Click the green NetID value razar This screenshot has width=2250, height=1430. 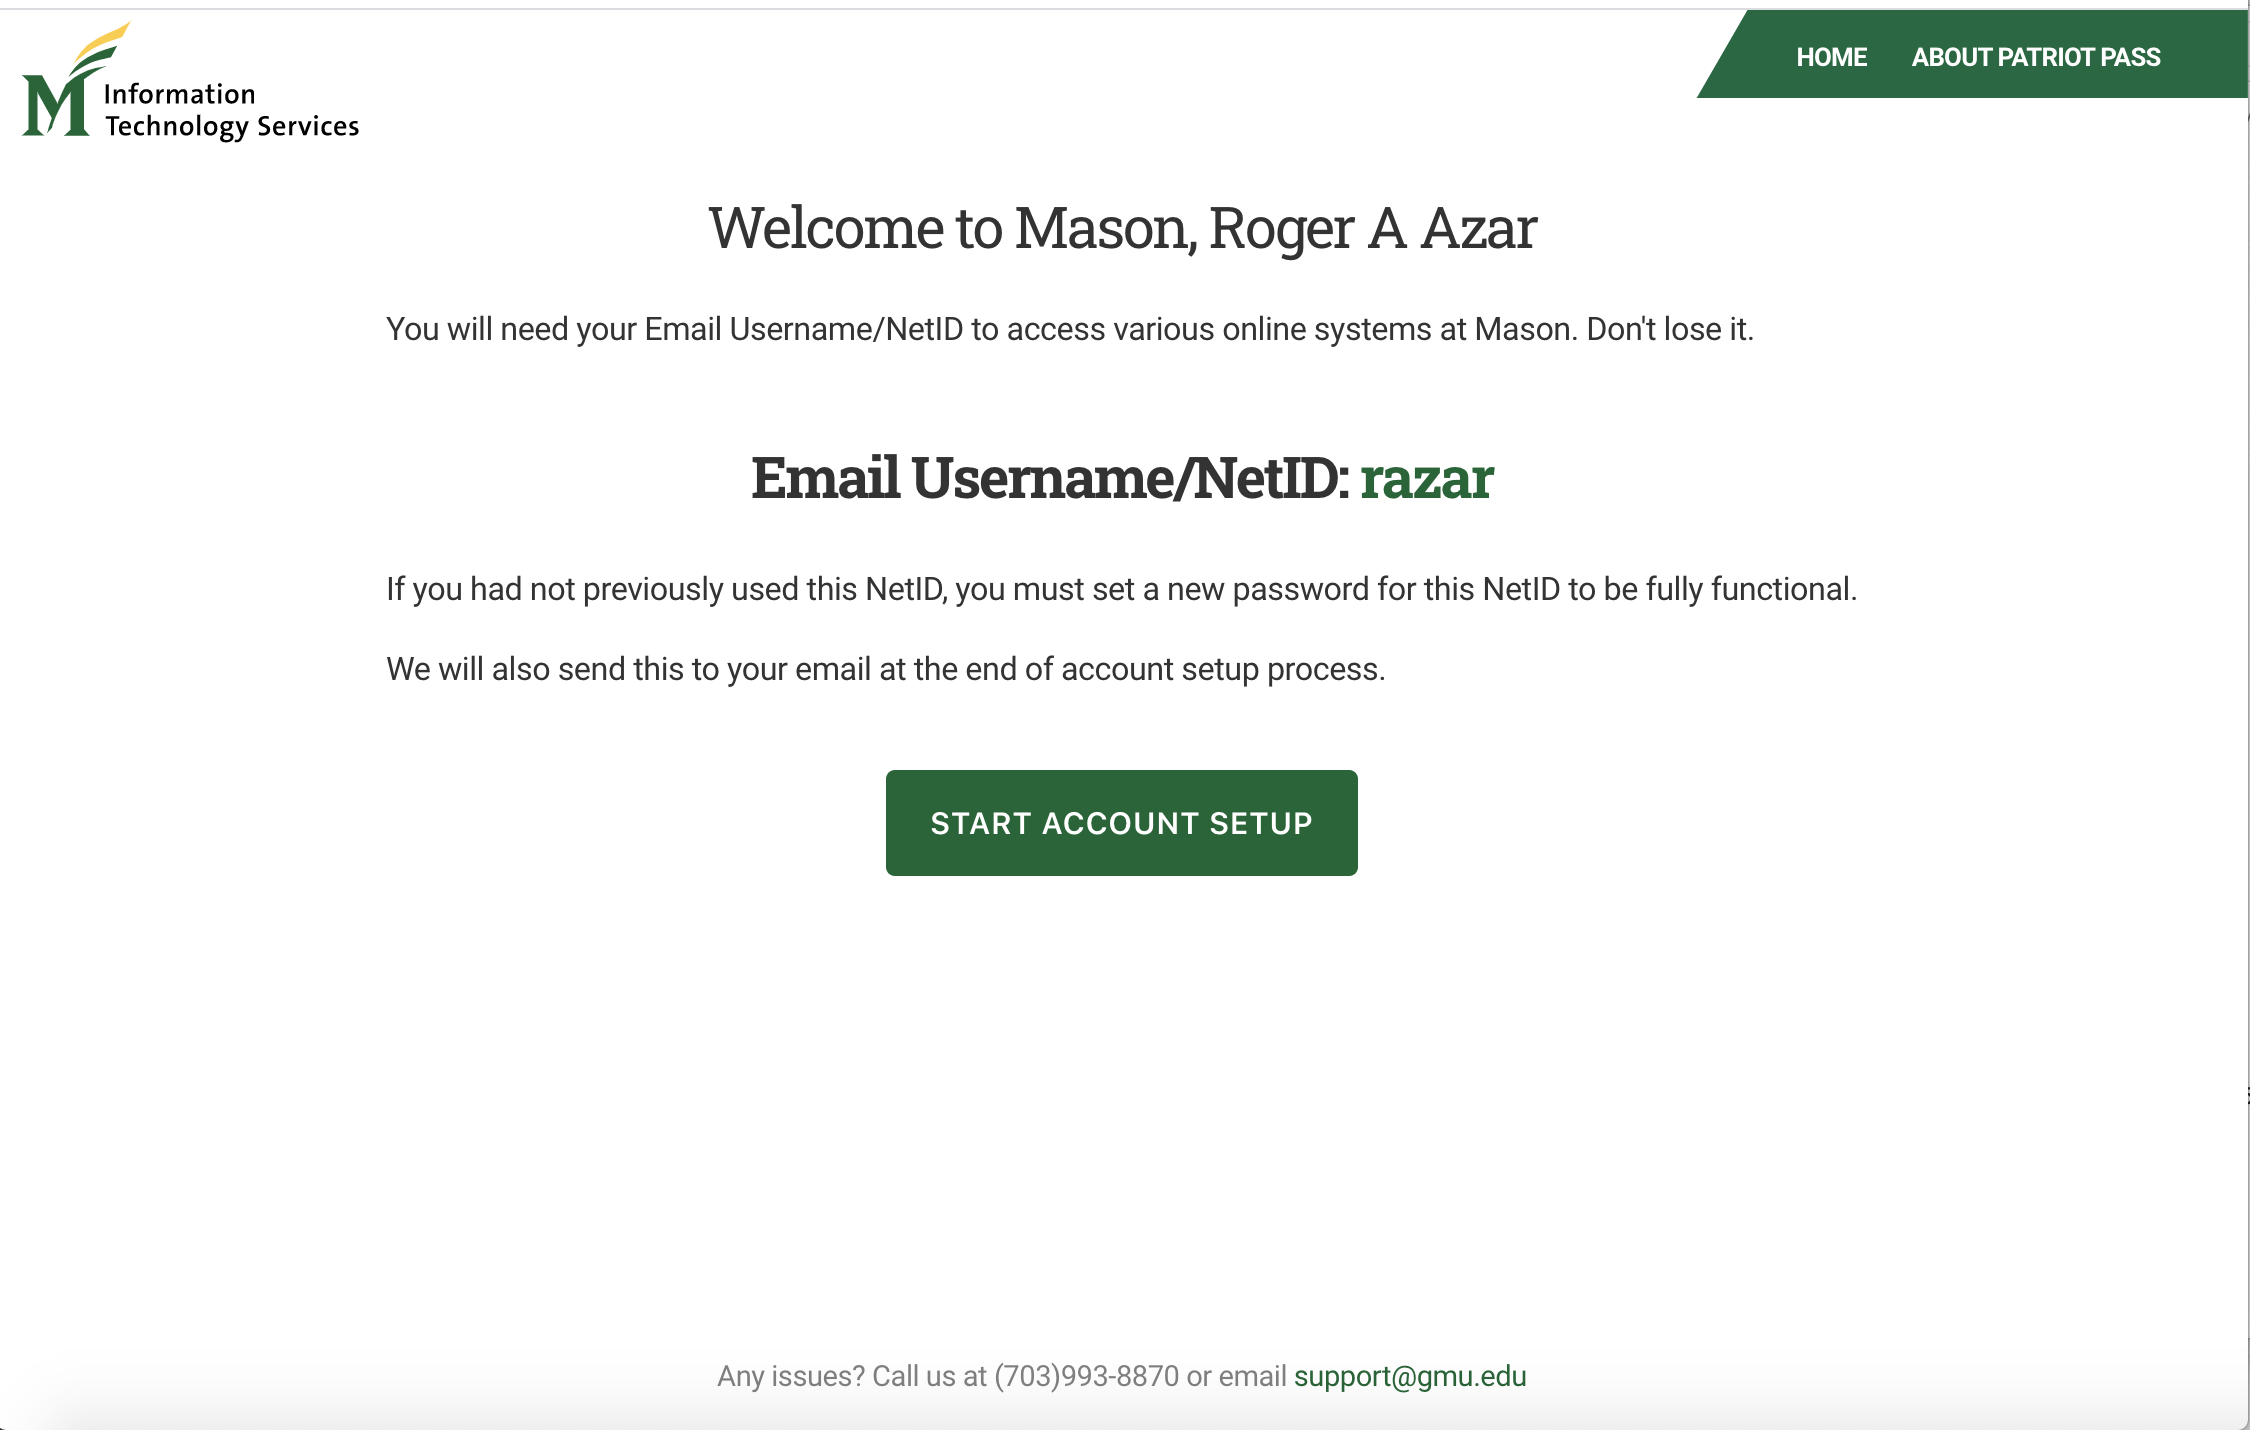point(1427,478)
